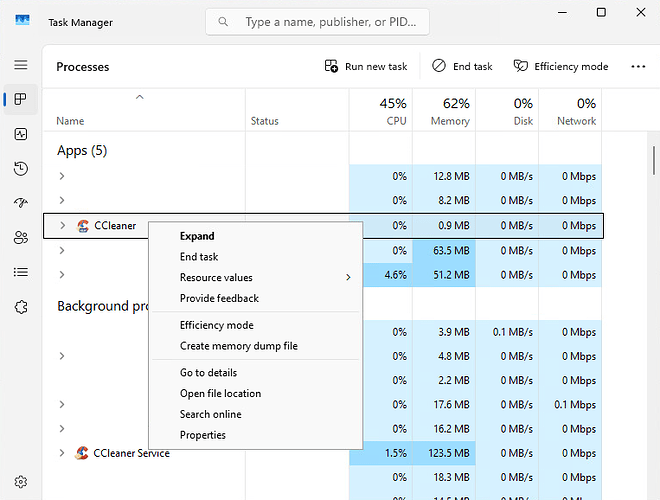This screenshot has height=500, width=660.
Task: Open the Services sidebar page
Action: [x=21, y=307]
